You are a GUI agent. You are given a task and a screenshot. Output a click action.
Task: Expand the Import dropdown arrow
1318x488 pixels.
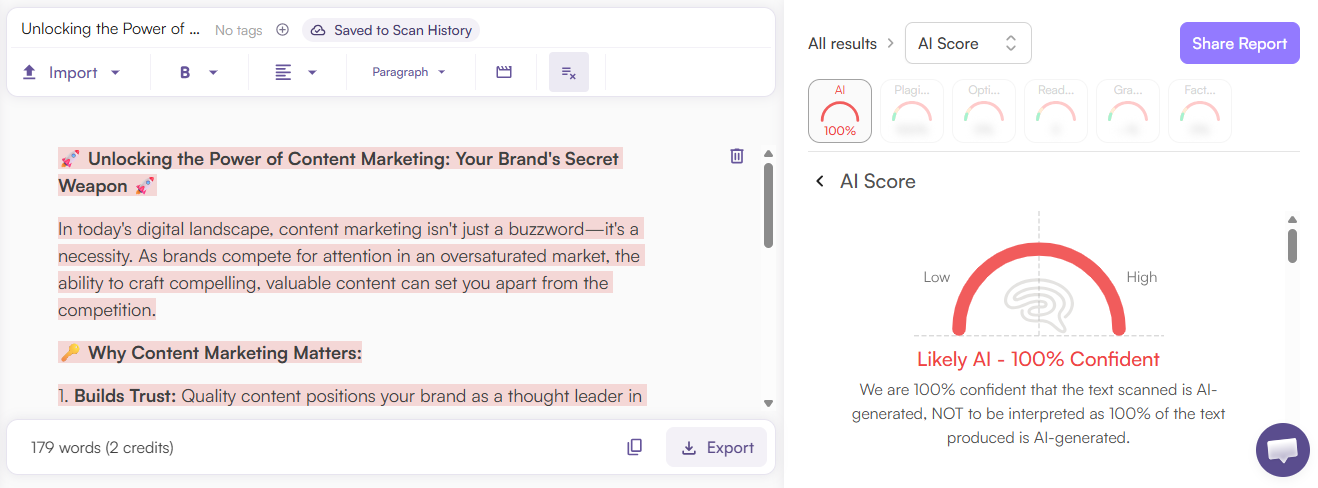(x=115, y=72)
